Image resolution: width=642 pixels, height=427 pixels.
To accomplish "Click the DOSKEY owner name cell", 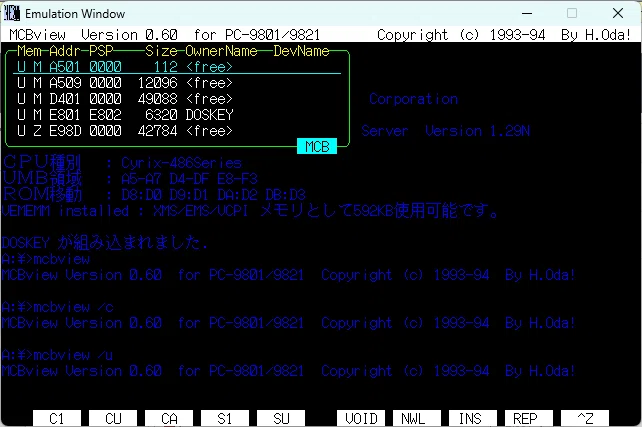I will coord(209,115).
